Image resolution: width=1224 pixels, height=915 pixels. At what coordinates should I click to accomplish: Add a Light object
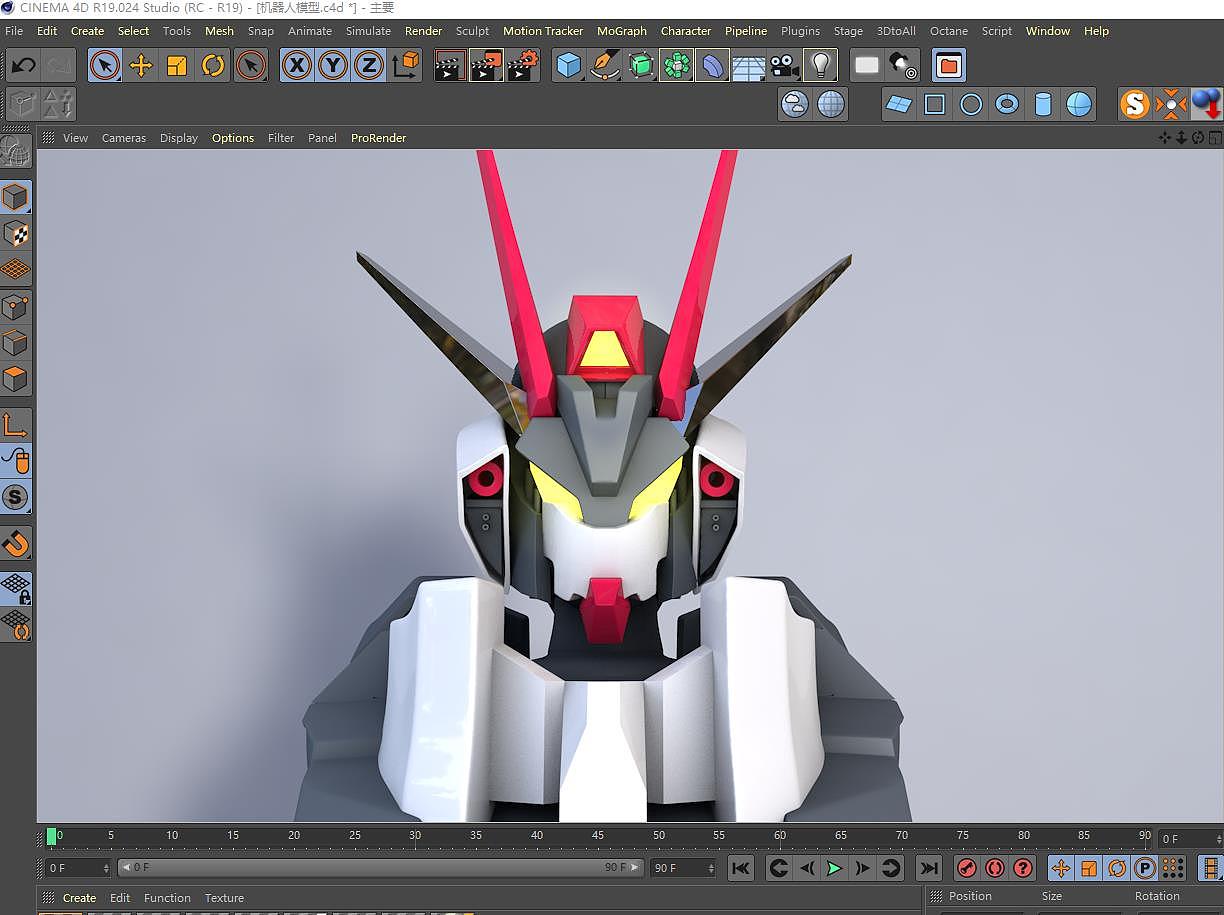(821, 67)
